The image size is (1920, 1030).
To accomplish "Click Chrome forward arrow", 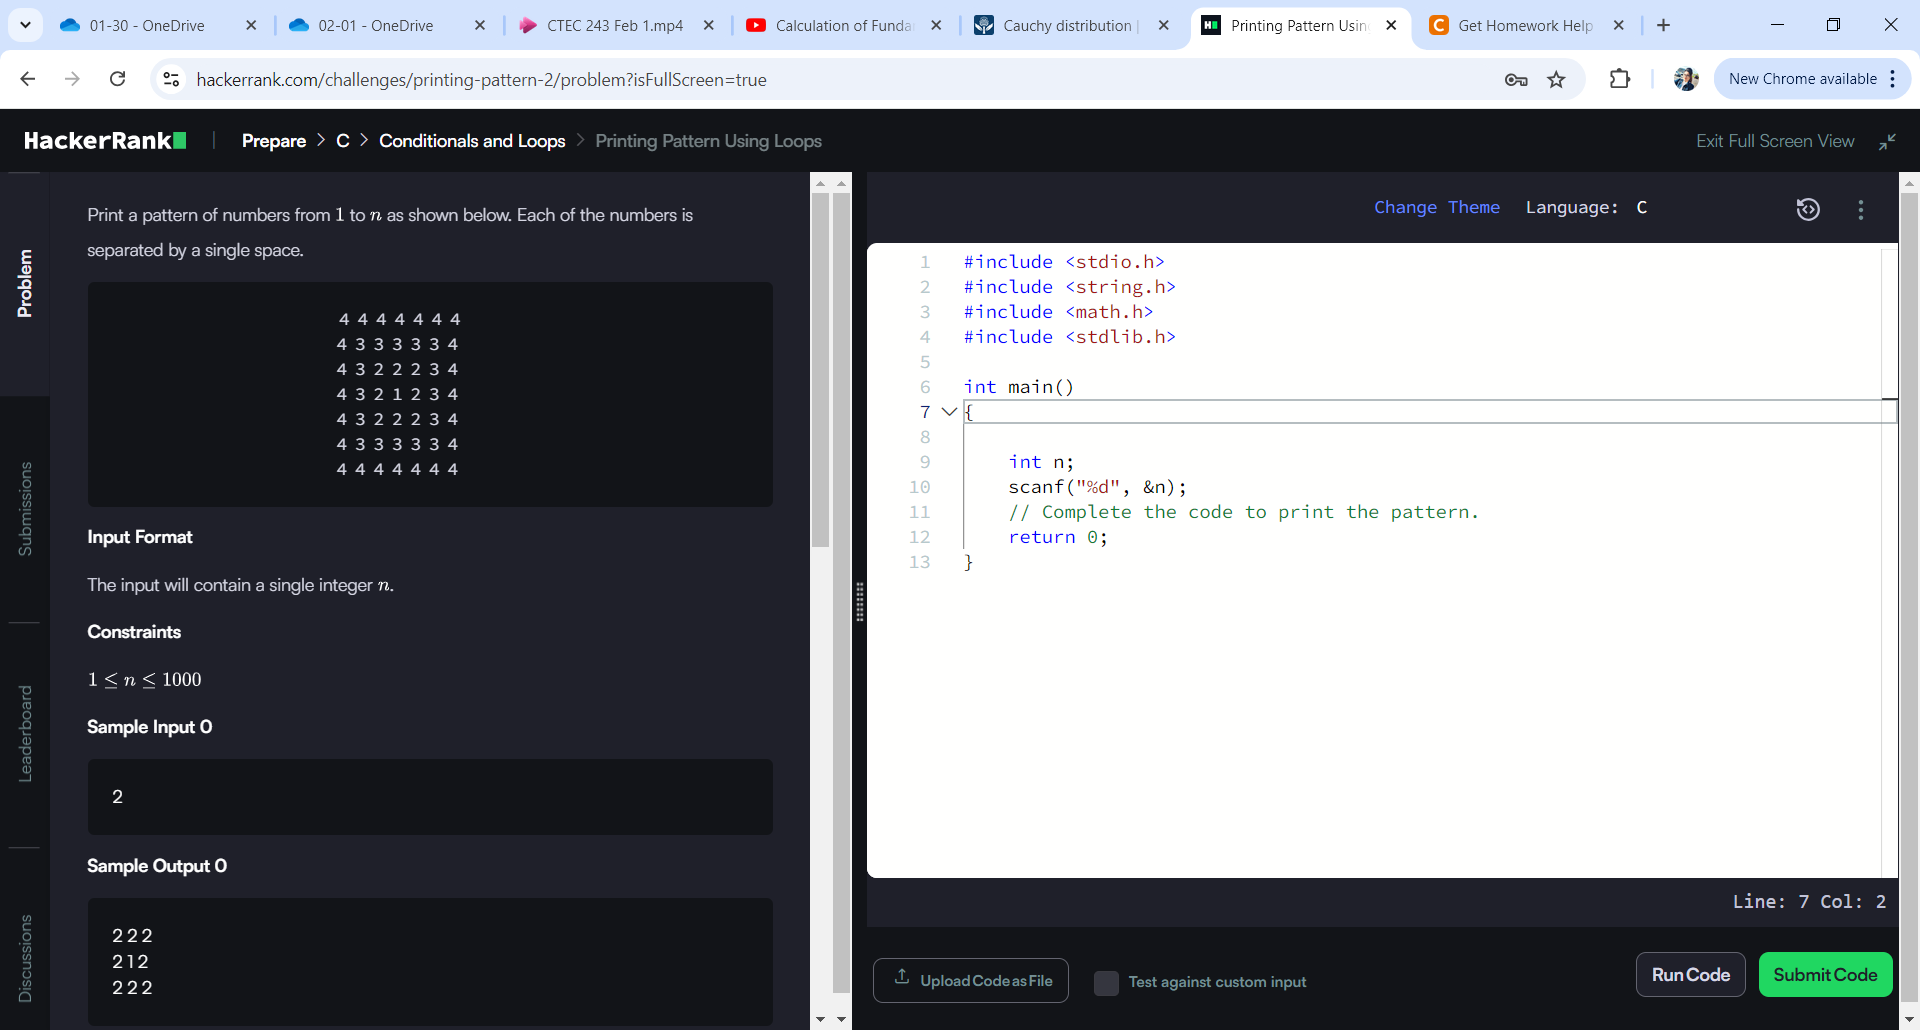I will pos(72,79).
